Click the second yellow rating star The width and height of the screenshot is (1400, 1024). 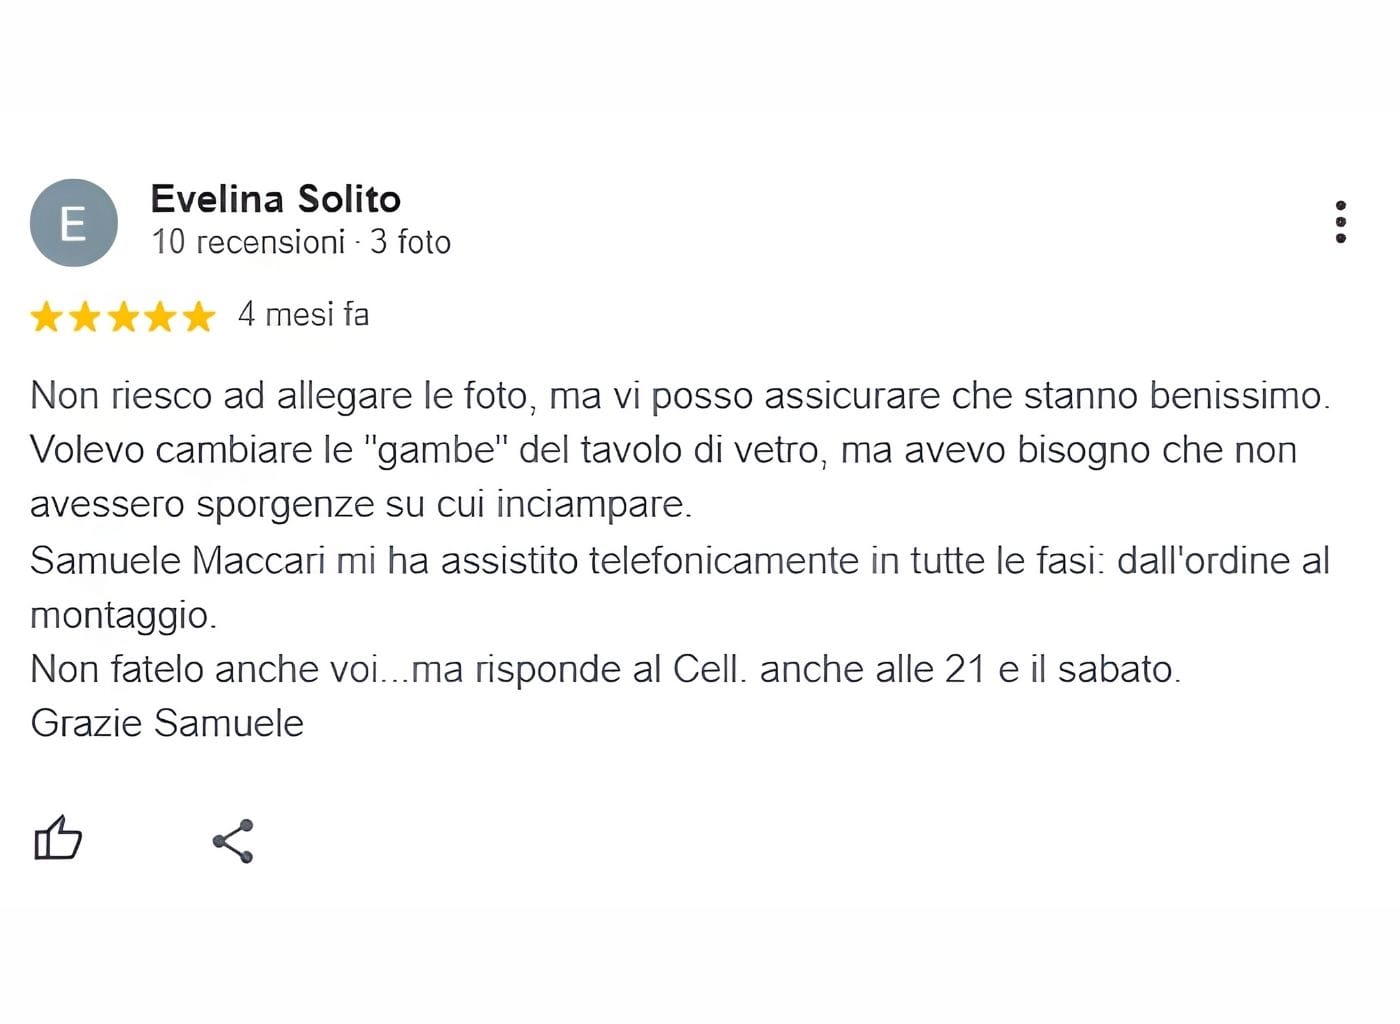pyautogui.click(x=85, y=317)
